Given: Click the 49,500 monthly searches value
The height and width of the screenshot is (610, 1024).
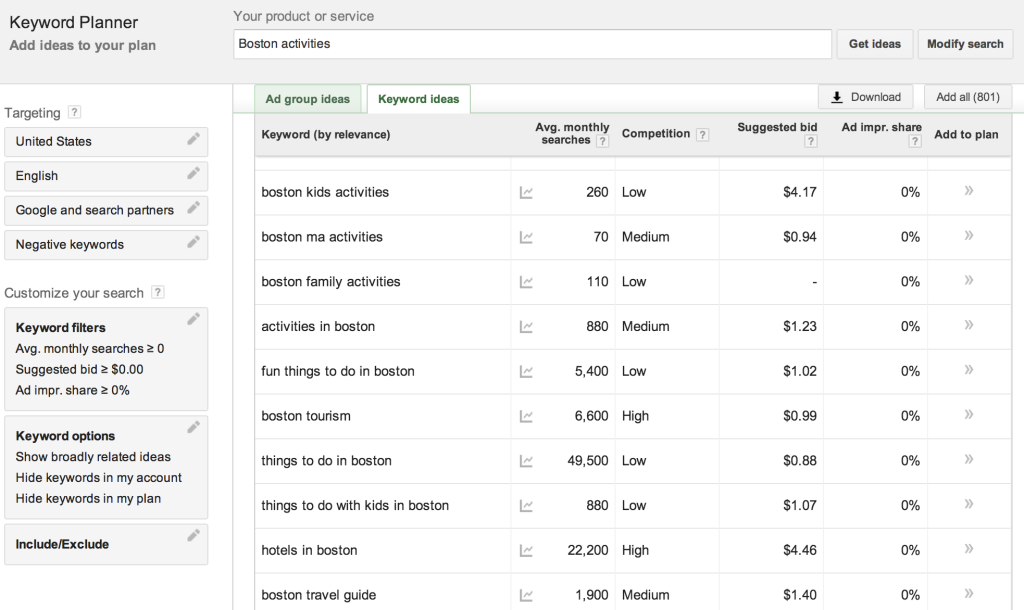Looking at the screenshot, I should (588, 460).
